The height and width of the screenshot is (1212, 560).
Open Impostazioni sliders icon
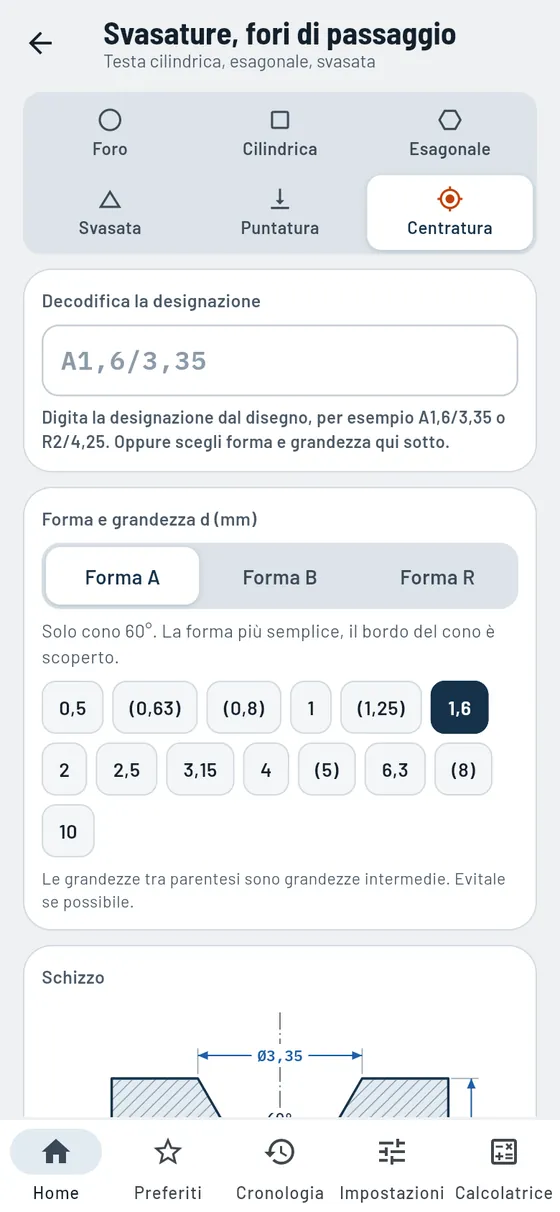pyautogui.click(x=392, y=1152)
